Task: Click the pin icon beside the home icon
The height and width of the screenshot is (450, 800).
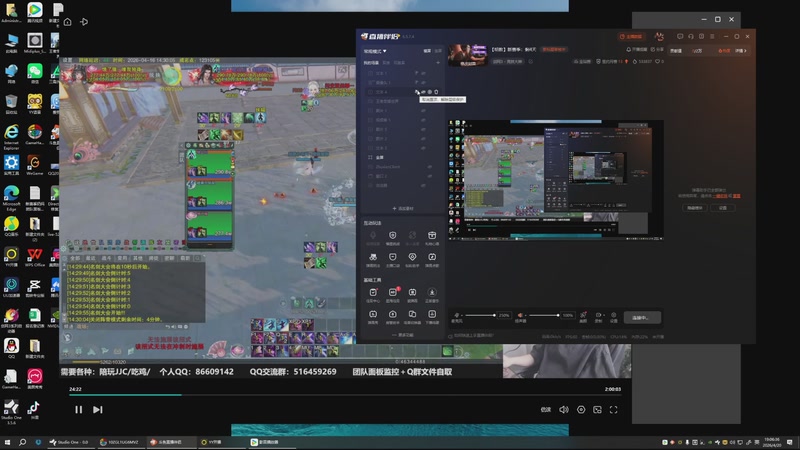Action: tap(84, 22)
